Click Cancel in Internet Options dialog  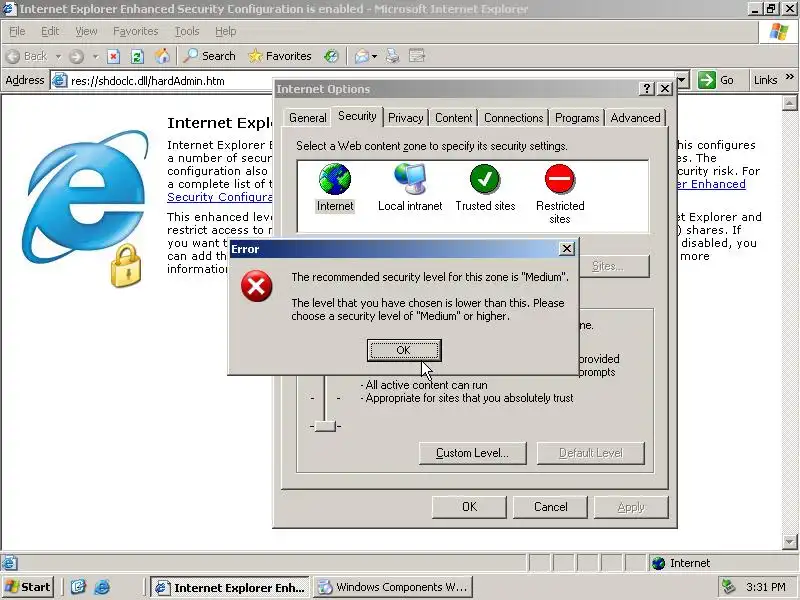pyautogui.click(x=550, y=507)
